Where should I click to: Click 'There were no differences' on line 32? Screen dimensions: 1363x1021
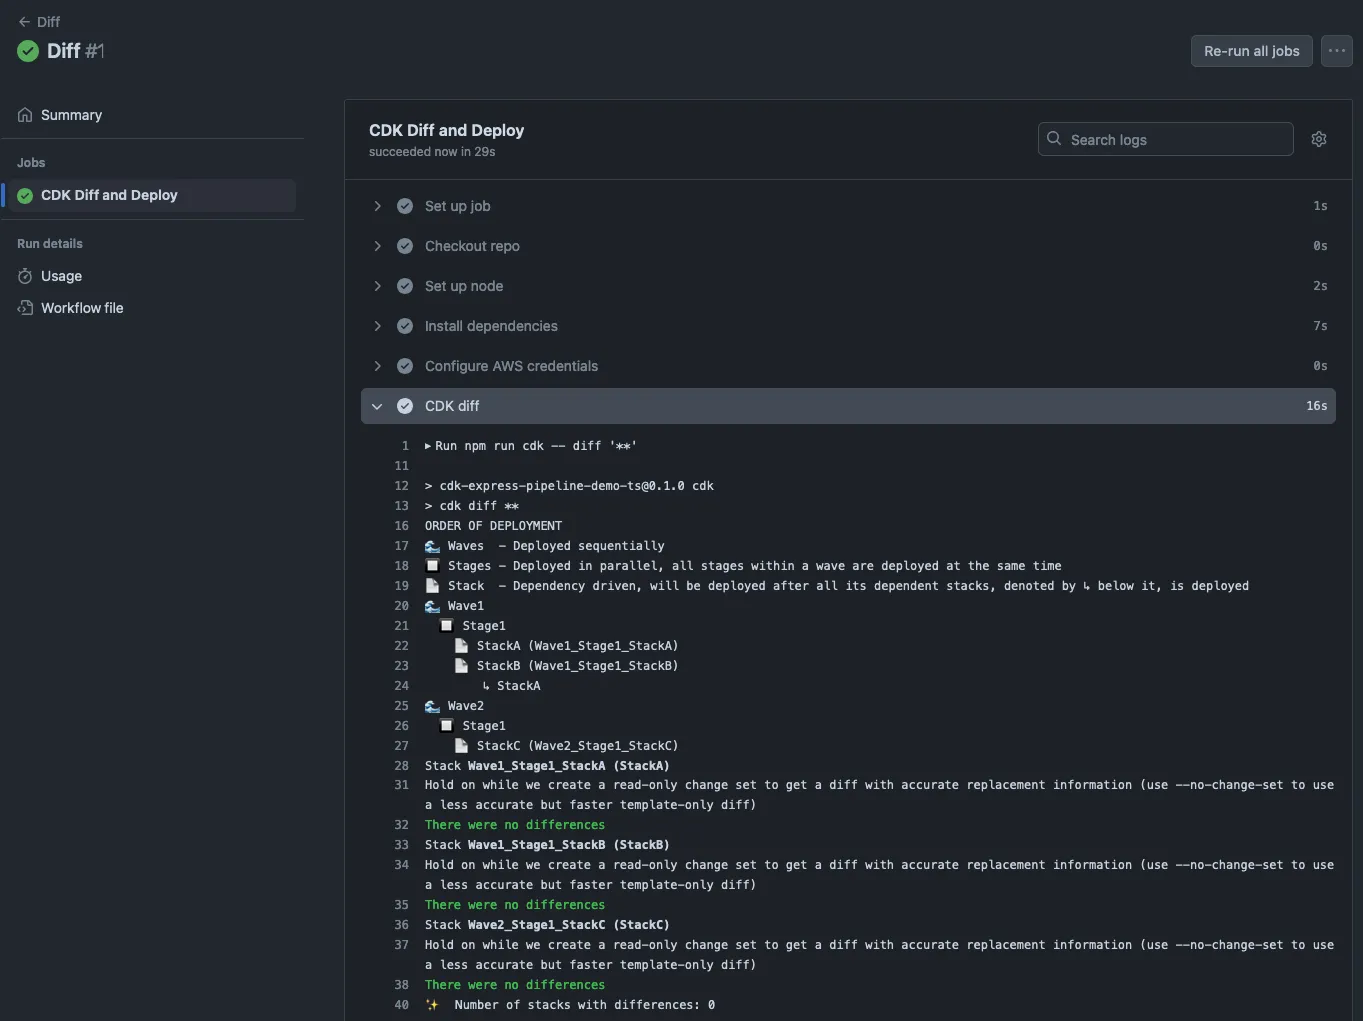(515, 825)
